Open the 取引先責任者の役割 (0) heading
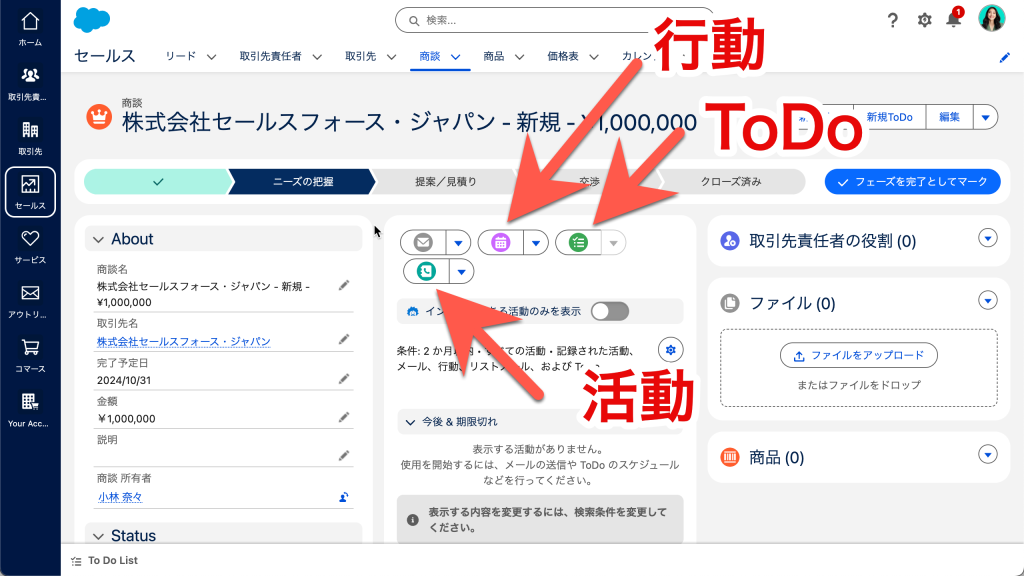 [x=833, y=241]
